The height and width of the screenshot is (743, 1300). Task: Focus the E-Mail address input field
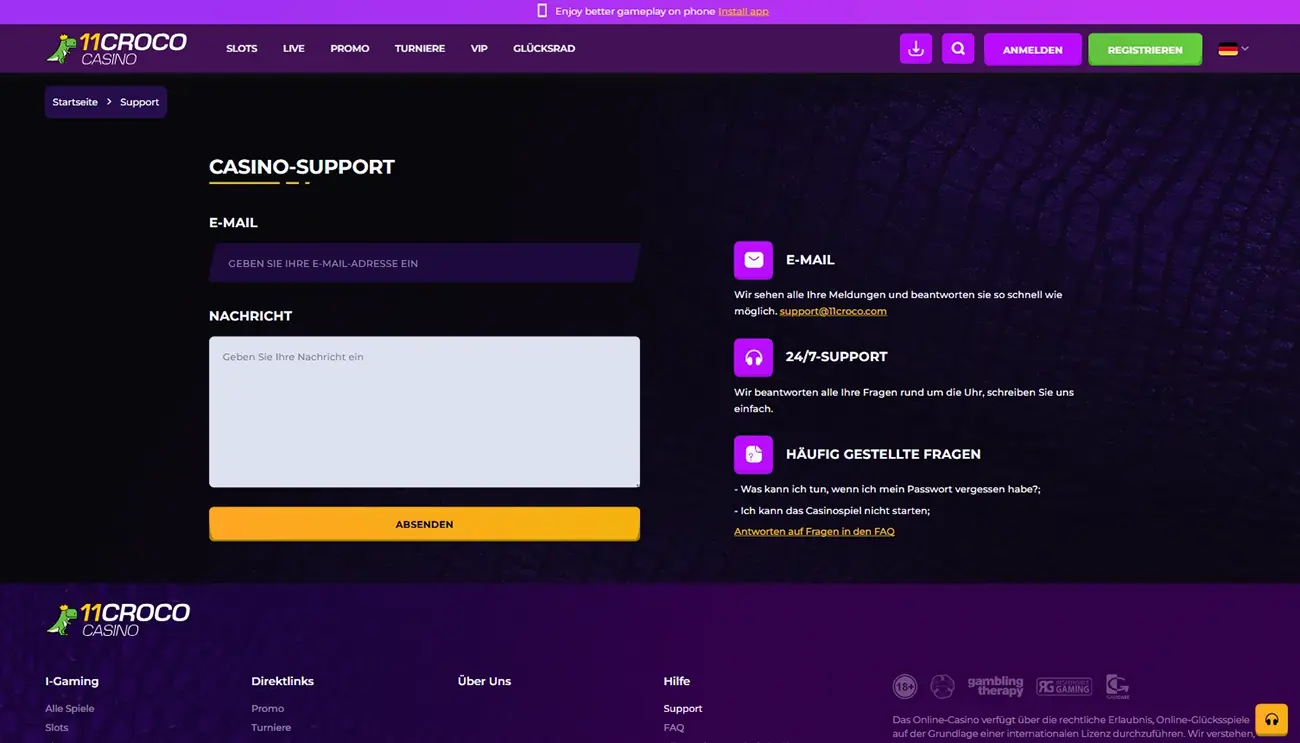[x=424, y=263]
